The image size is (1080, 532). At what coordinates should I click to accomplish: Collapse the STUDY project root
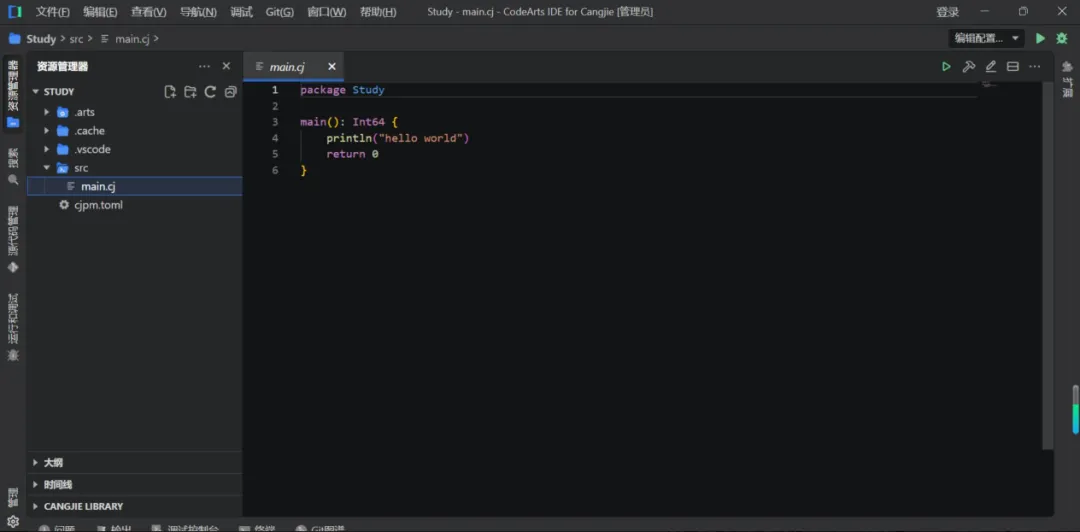coord(36,92)
